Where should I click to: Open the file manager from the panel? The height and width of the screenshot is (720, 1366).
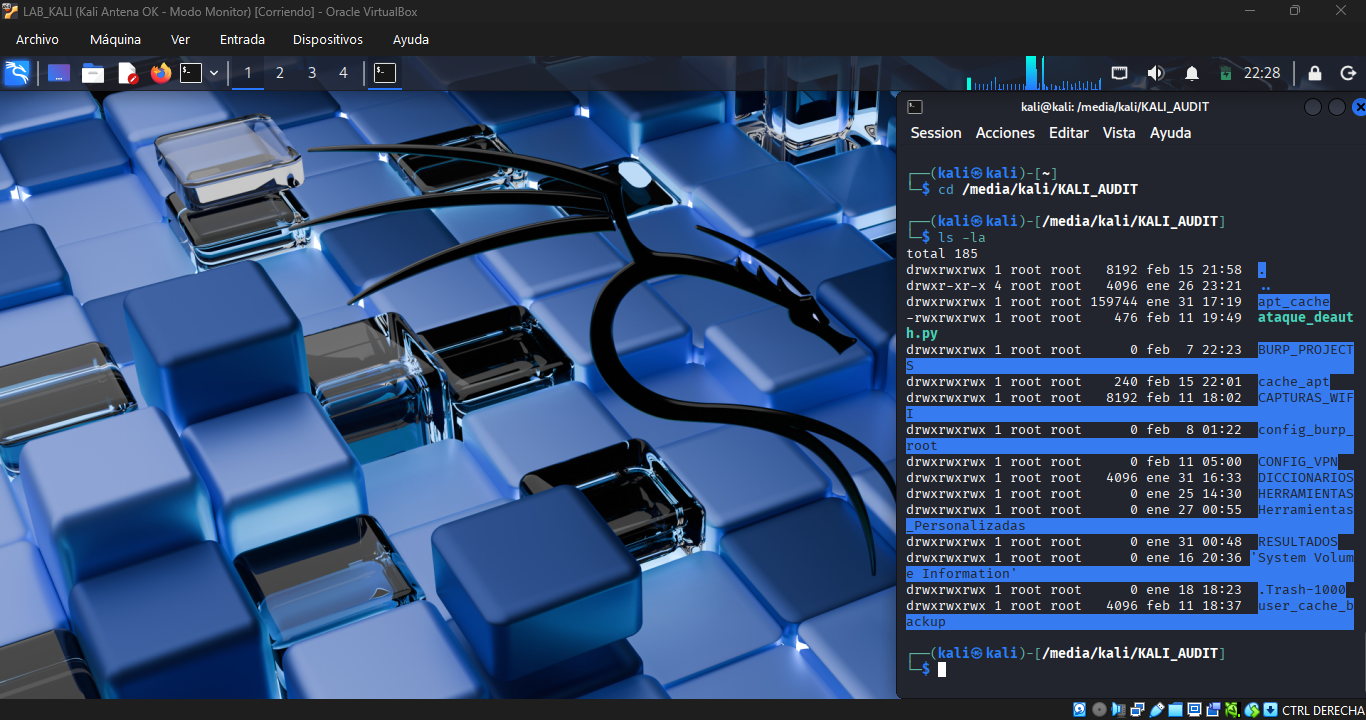point(93,72)
